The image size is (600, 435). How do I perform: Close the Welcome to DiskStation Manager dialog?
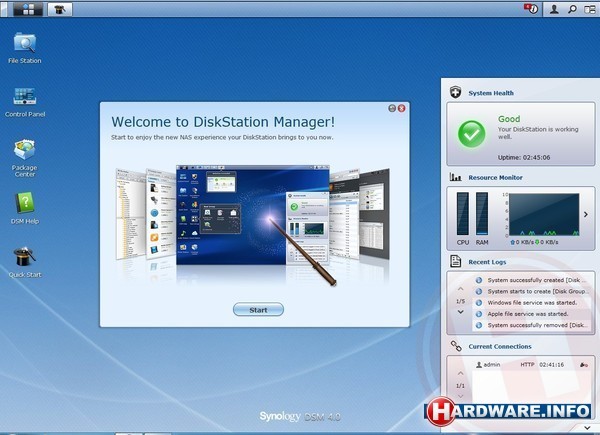[401, 107]
